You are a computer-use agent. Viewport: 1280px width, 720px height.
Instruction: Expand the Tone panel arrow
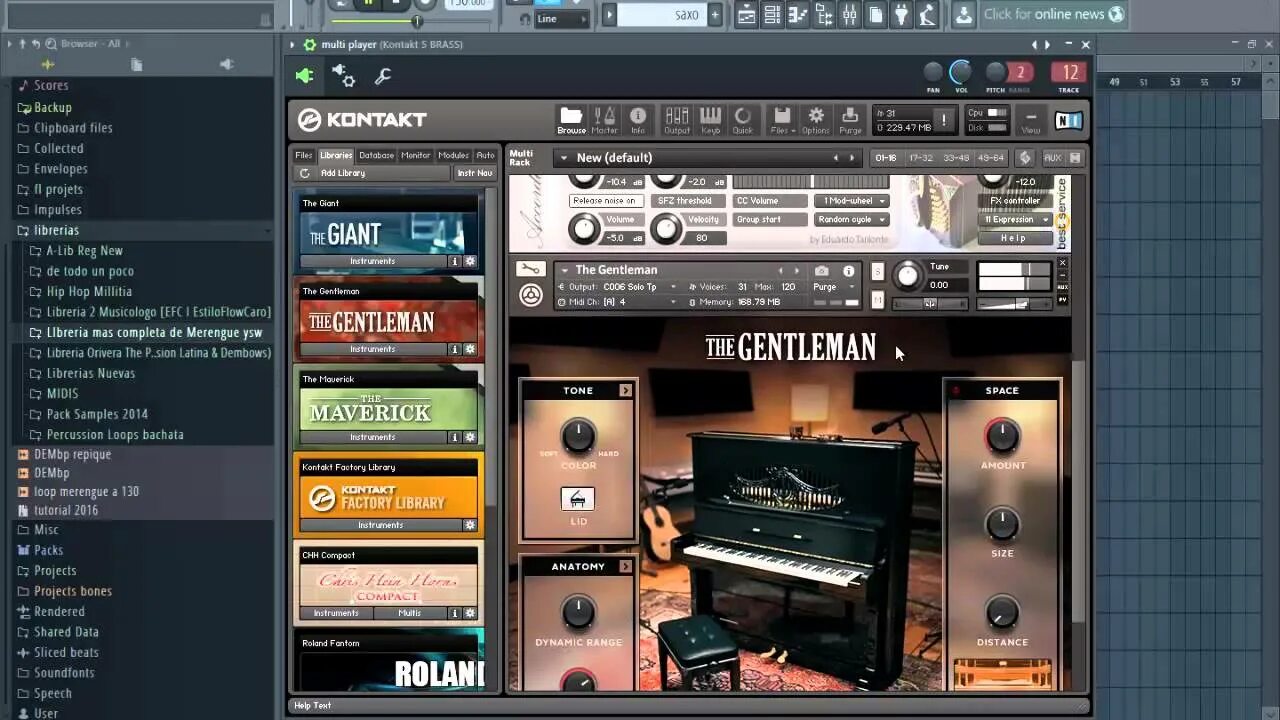click(x=626, y=391)
